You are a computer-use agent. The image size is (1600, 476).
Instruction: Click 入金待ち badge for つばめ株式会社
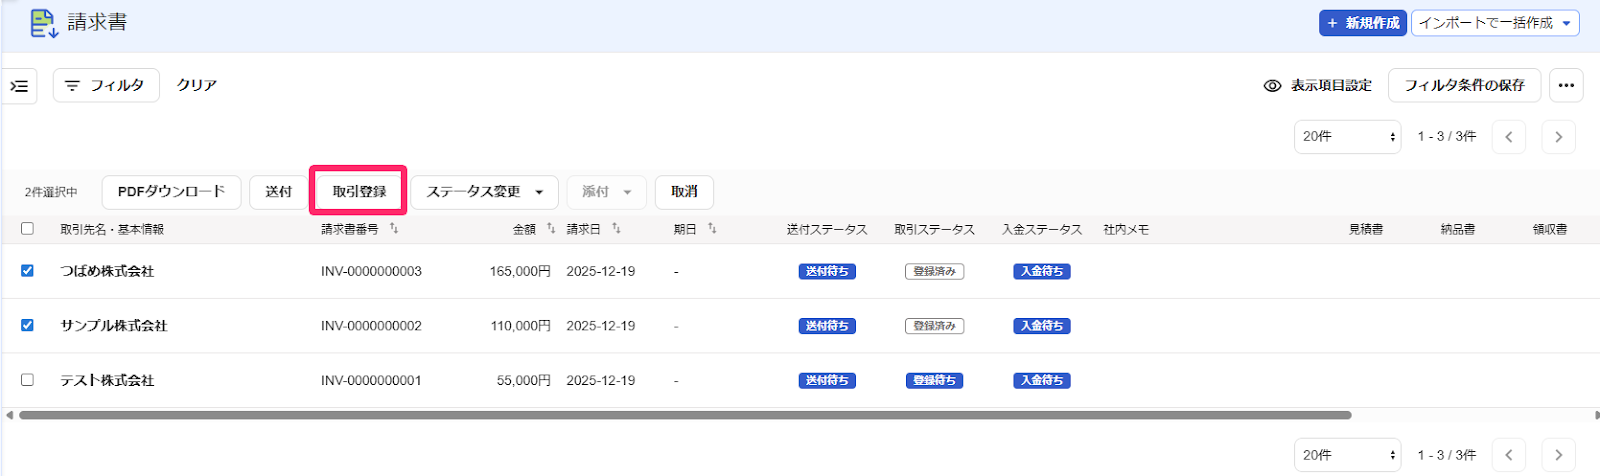[1042, 271]
